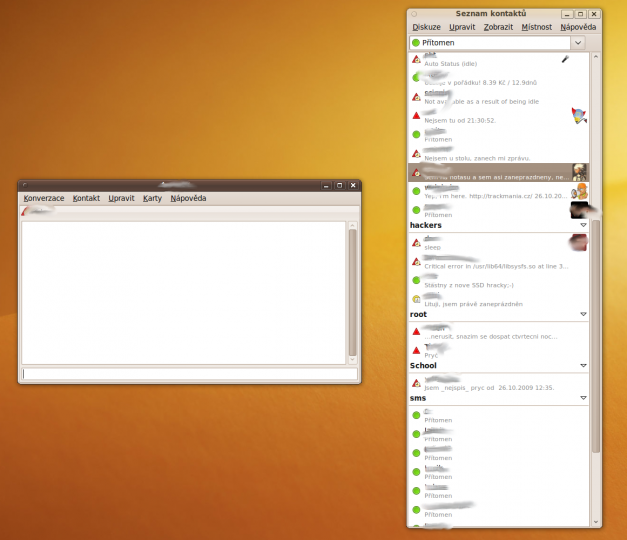This screenshot has height=540, width=627.
Task: Click avatar of the highlighted contact row
Action: pyautogui.click(x=579, y=172)
